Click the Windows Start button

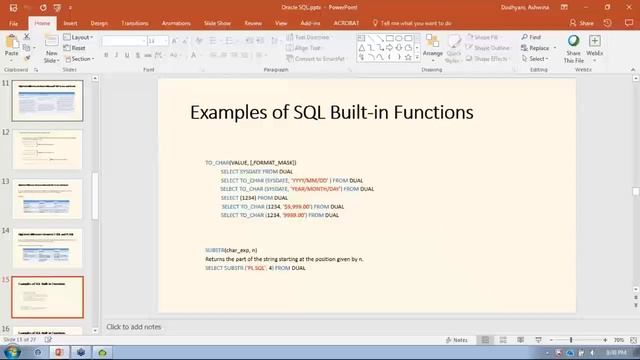click(x=12, y=352)
